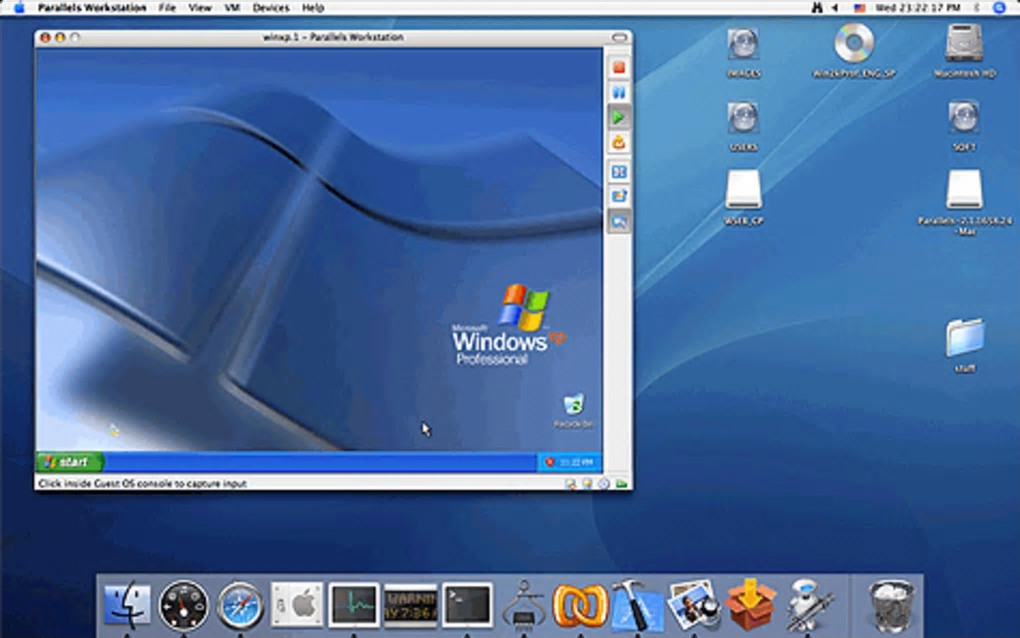This screenshot has height=638, width=1020.
Task: Open the VM menu
Action: coord(232,8)
